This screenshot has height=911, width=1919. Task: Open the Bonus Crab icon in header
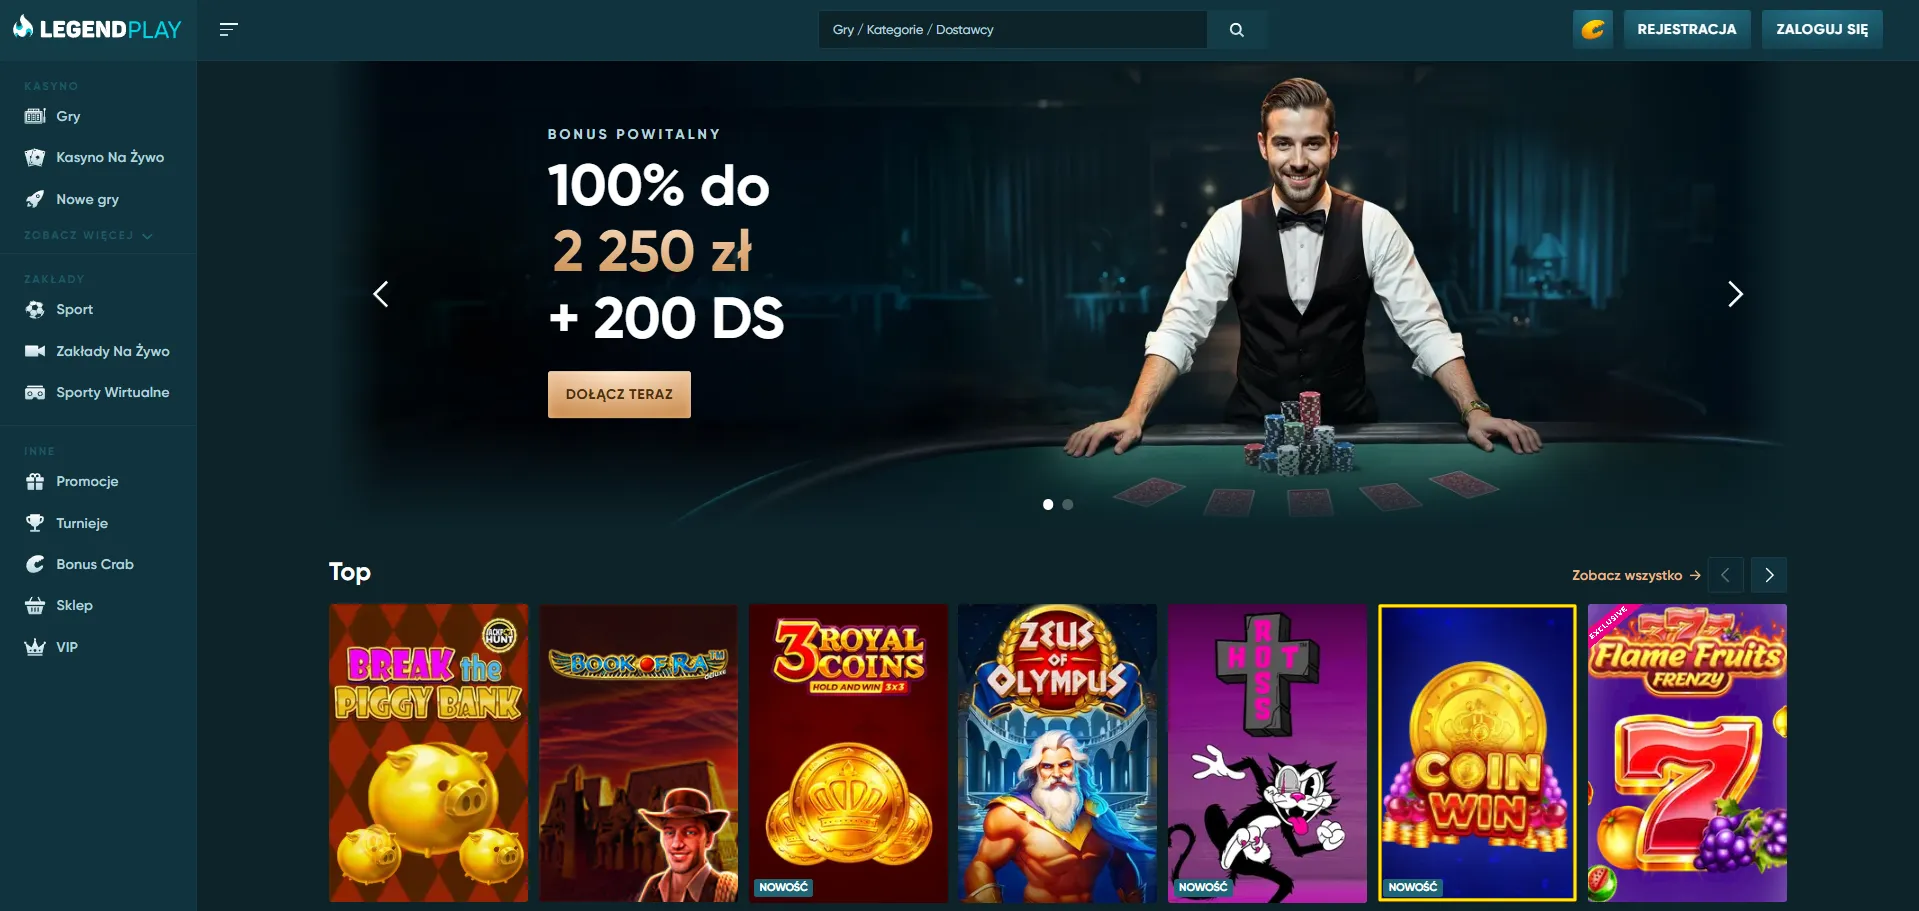click(1593, 29)
